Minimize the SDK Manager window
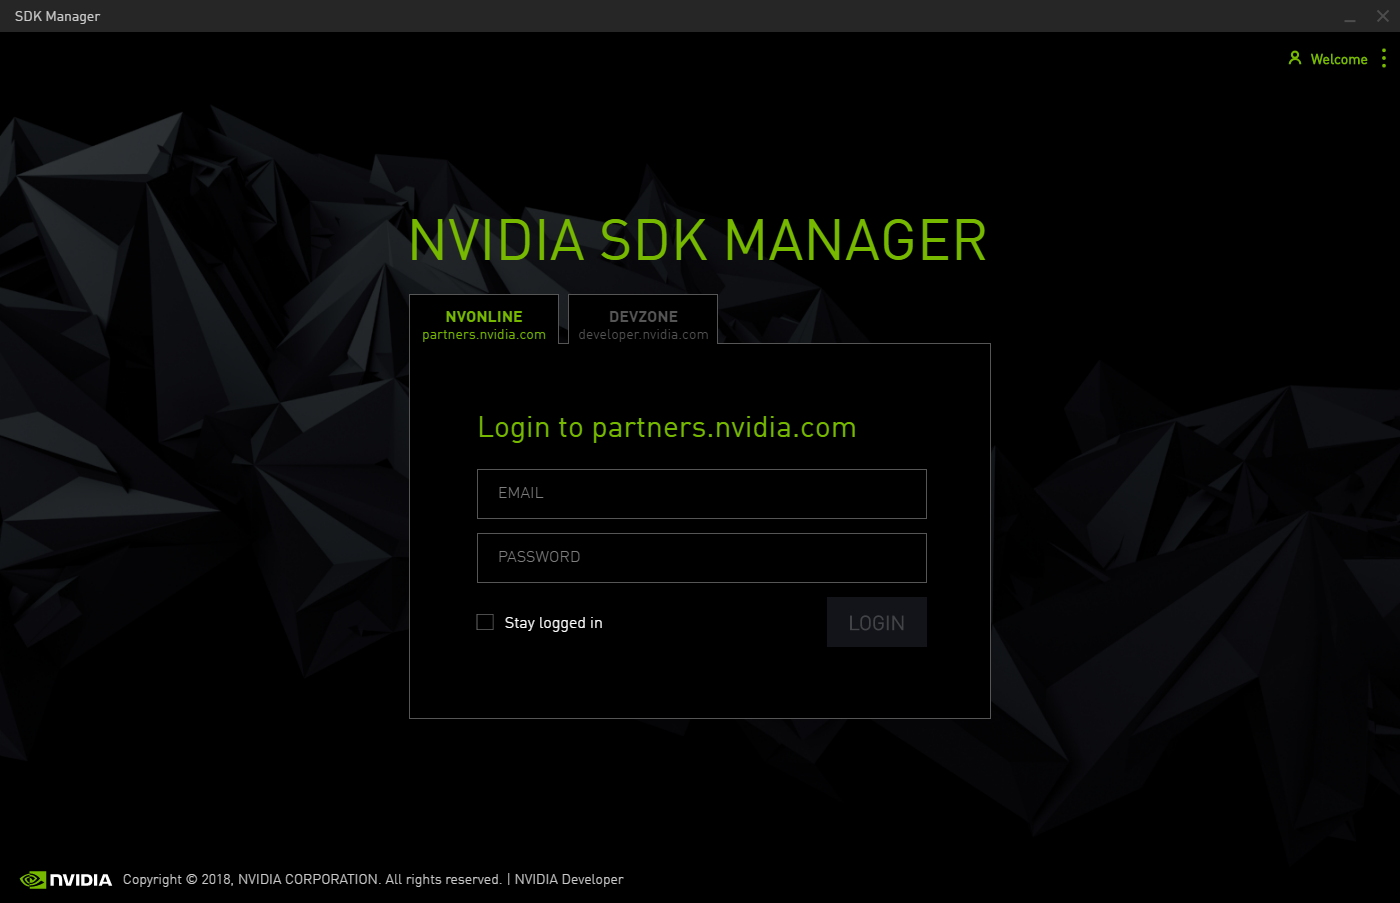Viewport: 1400px width, 903px height. point(1350,17)
